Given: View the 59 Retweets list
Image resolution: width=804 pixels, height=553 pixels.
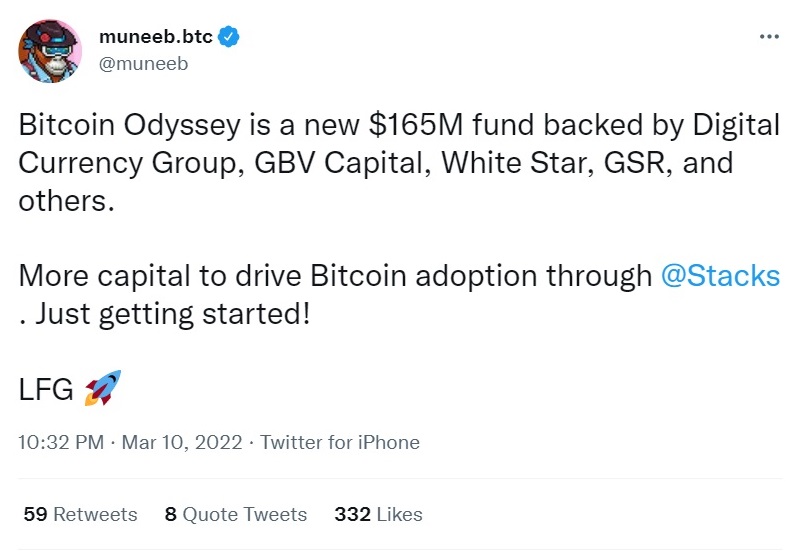Looking at the screenshot, I should 81,514.
